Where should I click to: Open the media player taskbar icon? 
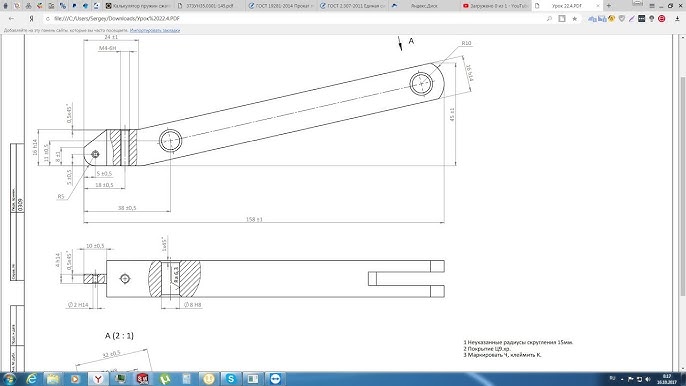click(x=75, y=379)
